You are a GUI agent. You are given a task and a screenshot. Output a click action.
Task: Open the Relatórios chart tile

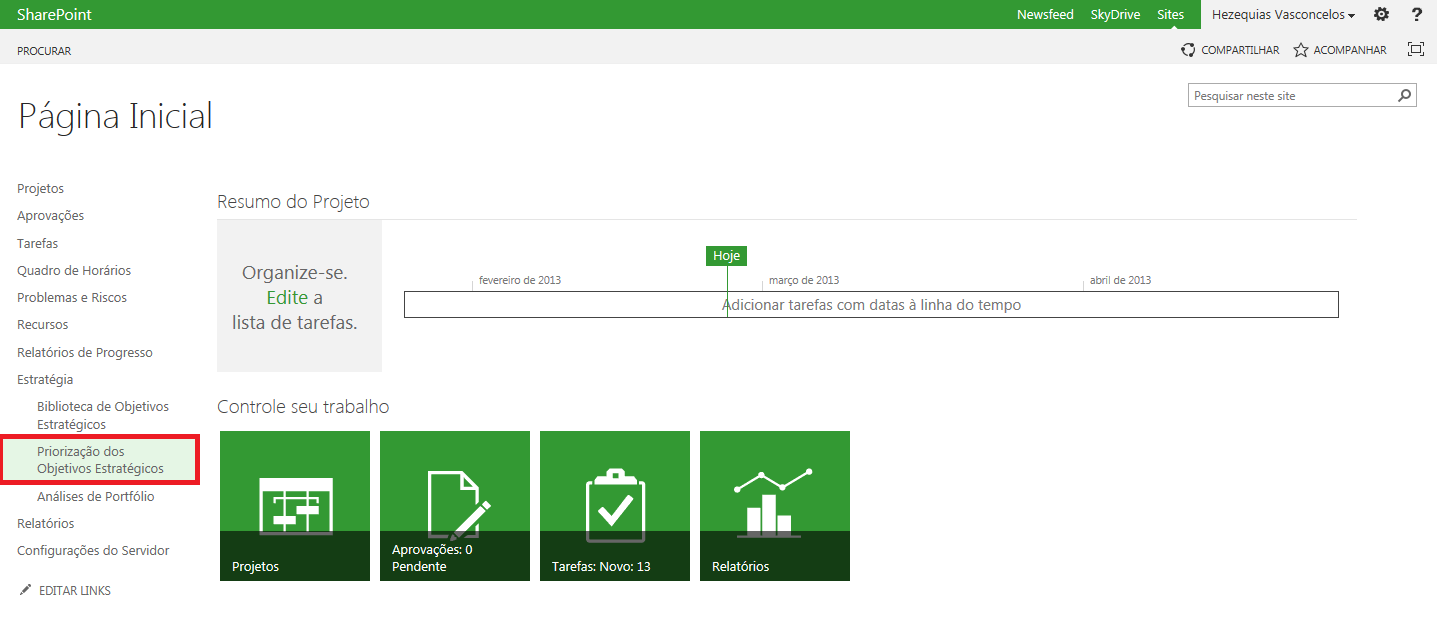pos(775,506)
